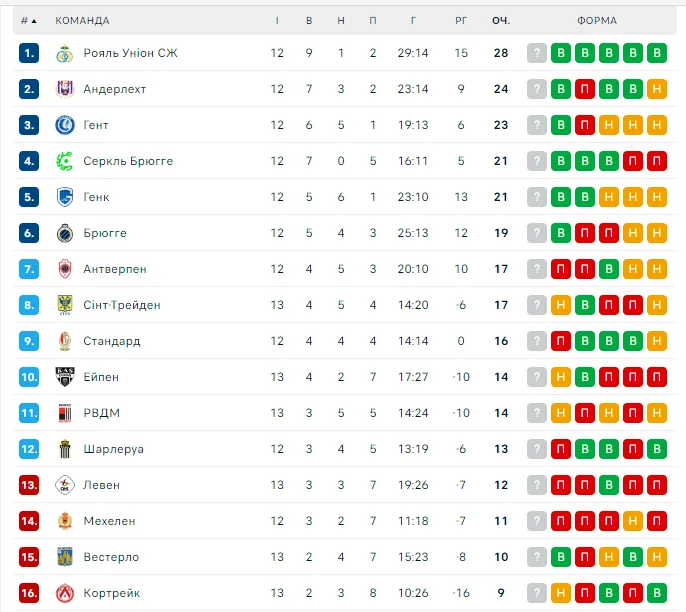Sort by the КОМАНДА column header

pyautogui.click(x=83, y=20)
